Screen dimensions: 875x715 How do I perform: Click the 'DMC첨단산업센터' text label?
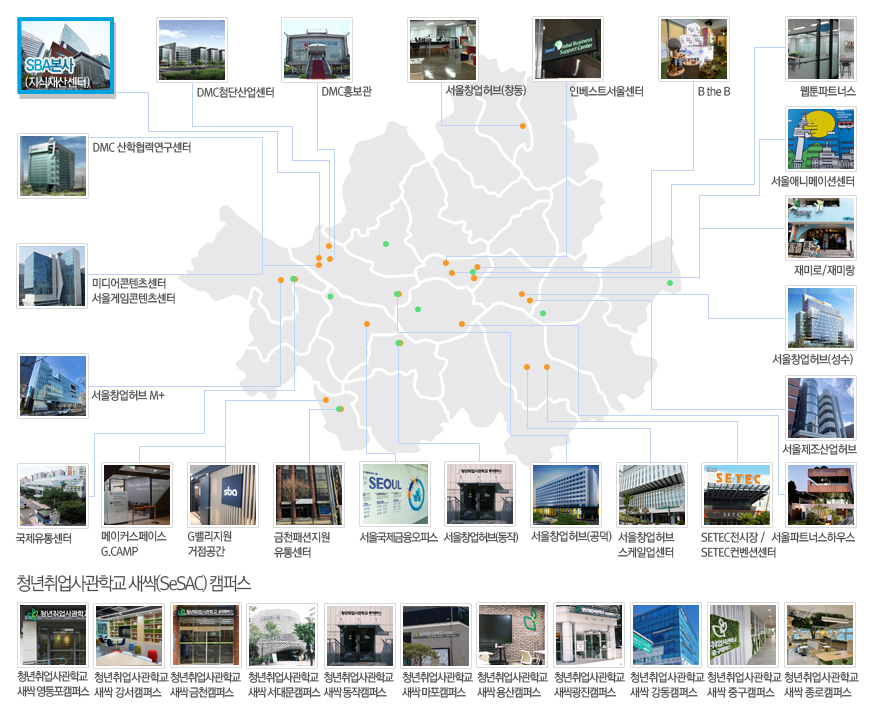[235, 92]
